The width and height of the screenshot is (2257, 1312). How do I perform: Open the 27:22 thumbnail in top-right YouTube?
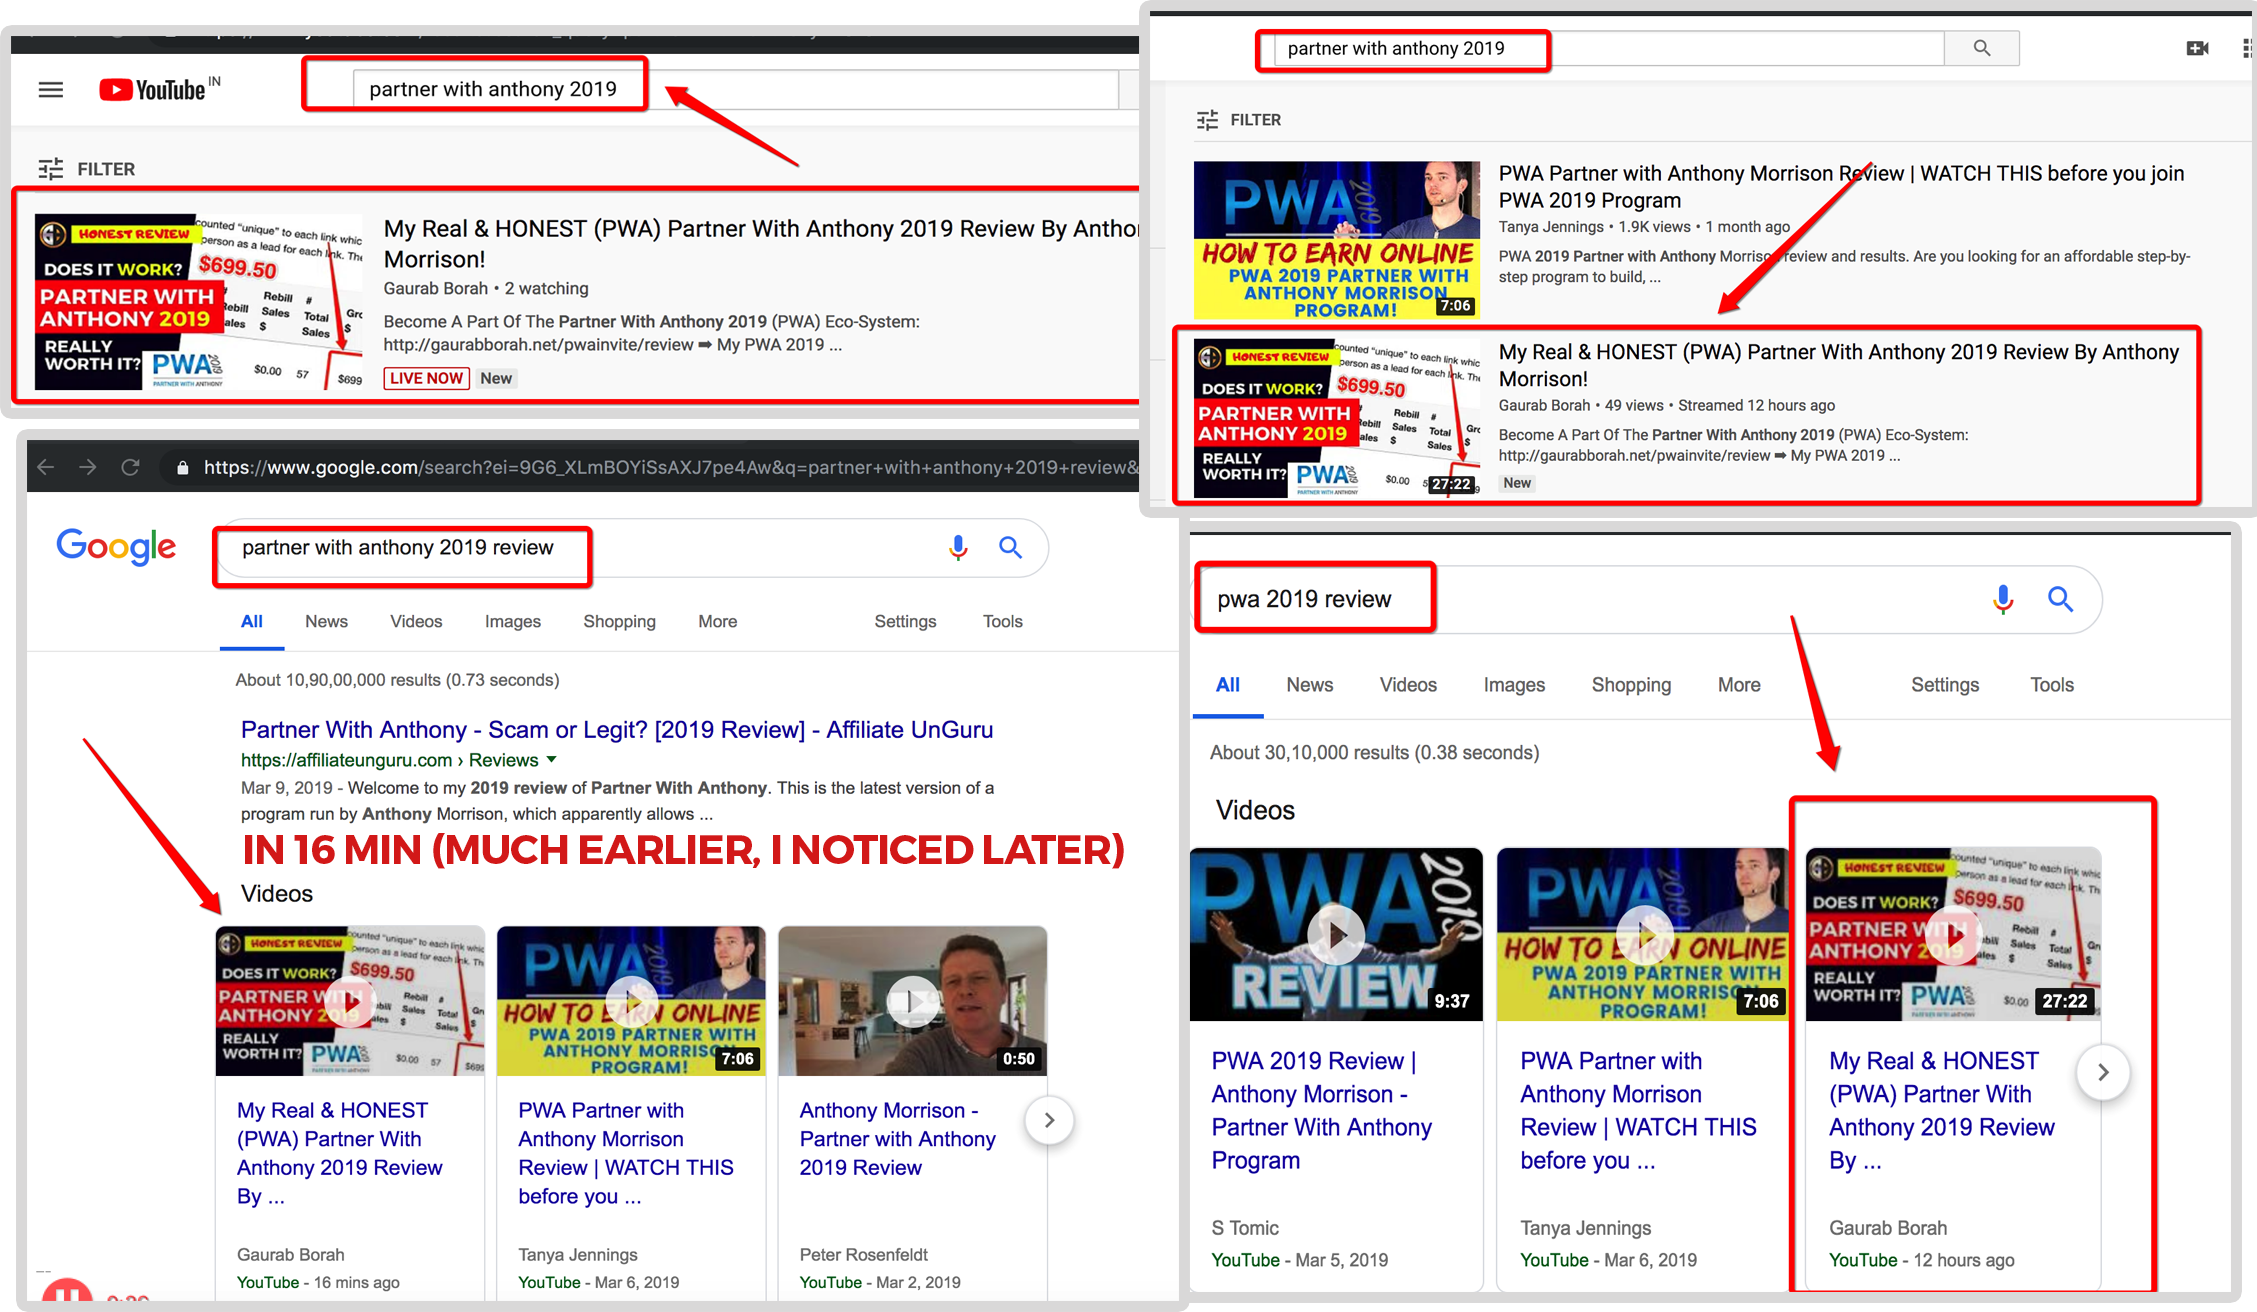[1336, 418]
